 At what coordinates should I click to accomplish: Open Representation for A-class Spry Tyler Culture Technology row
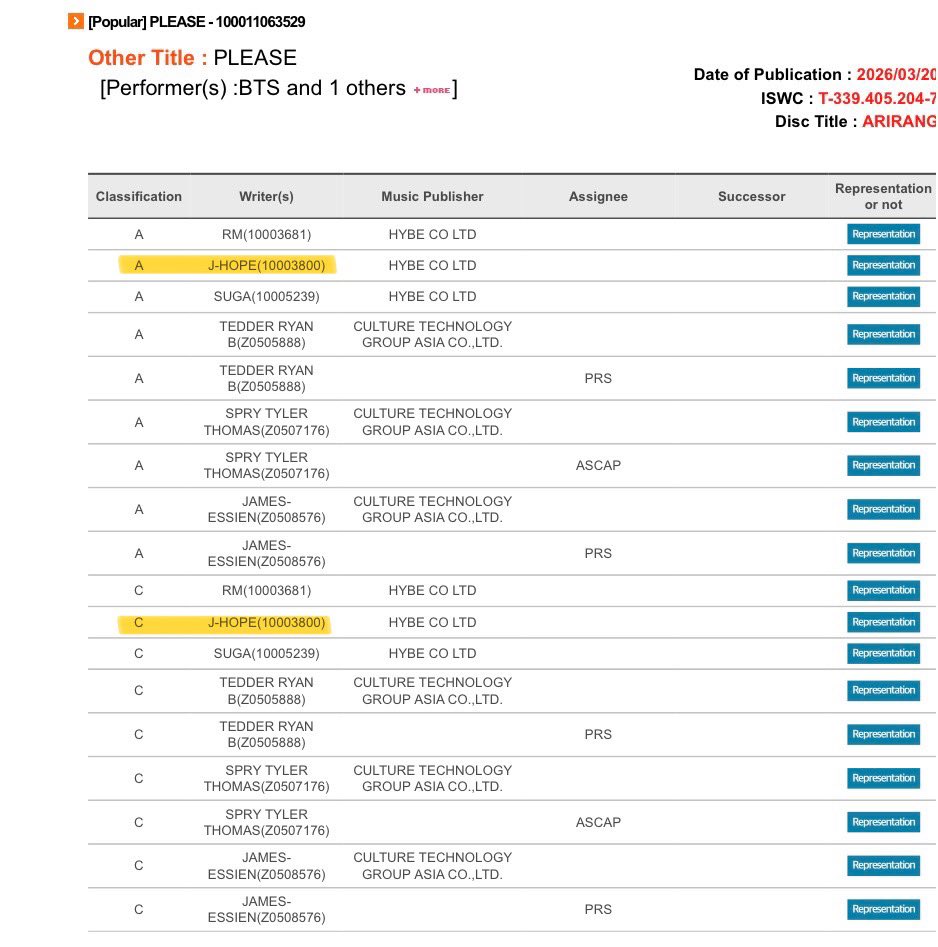883,422
